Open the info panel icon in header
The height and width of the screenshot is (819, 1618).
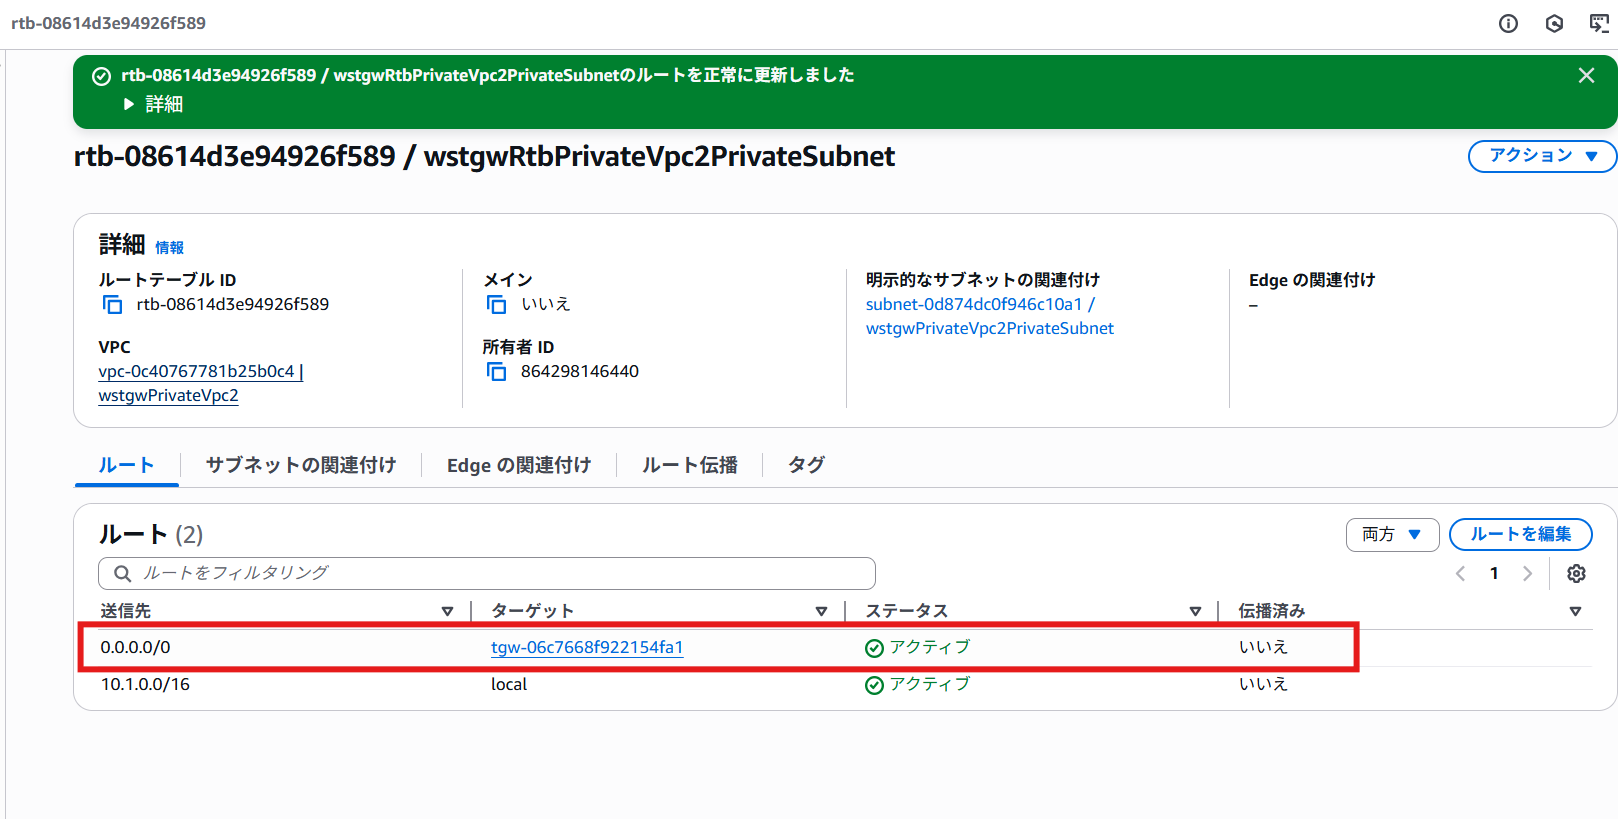point(1508,24)
